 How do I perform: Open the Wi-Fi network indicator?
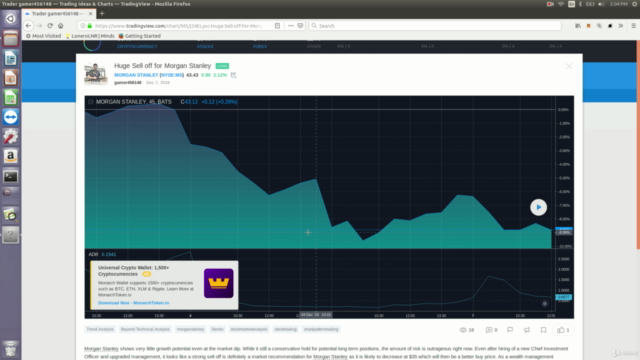click(x=561, y=4)
